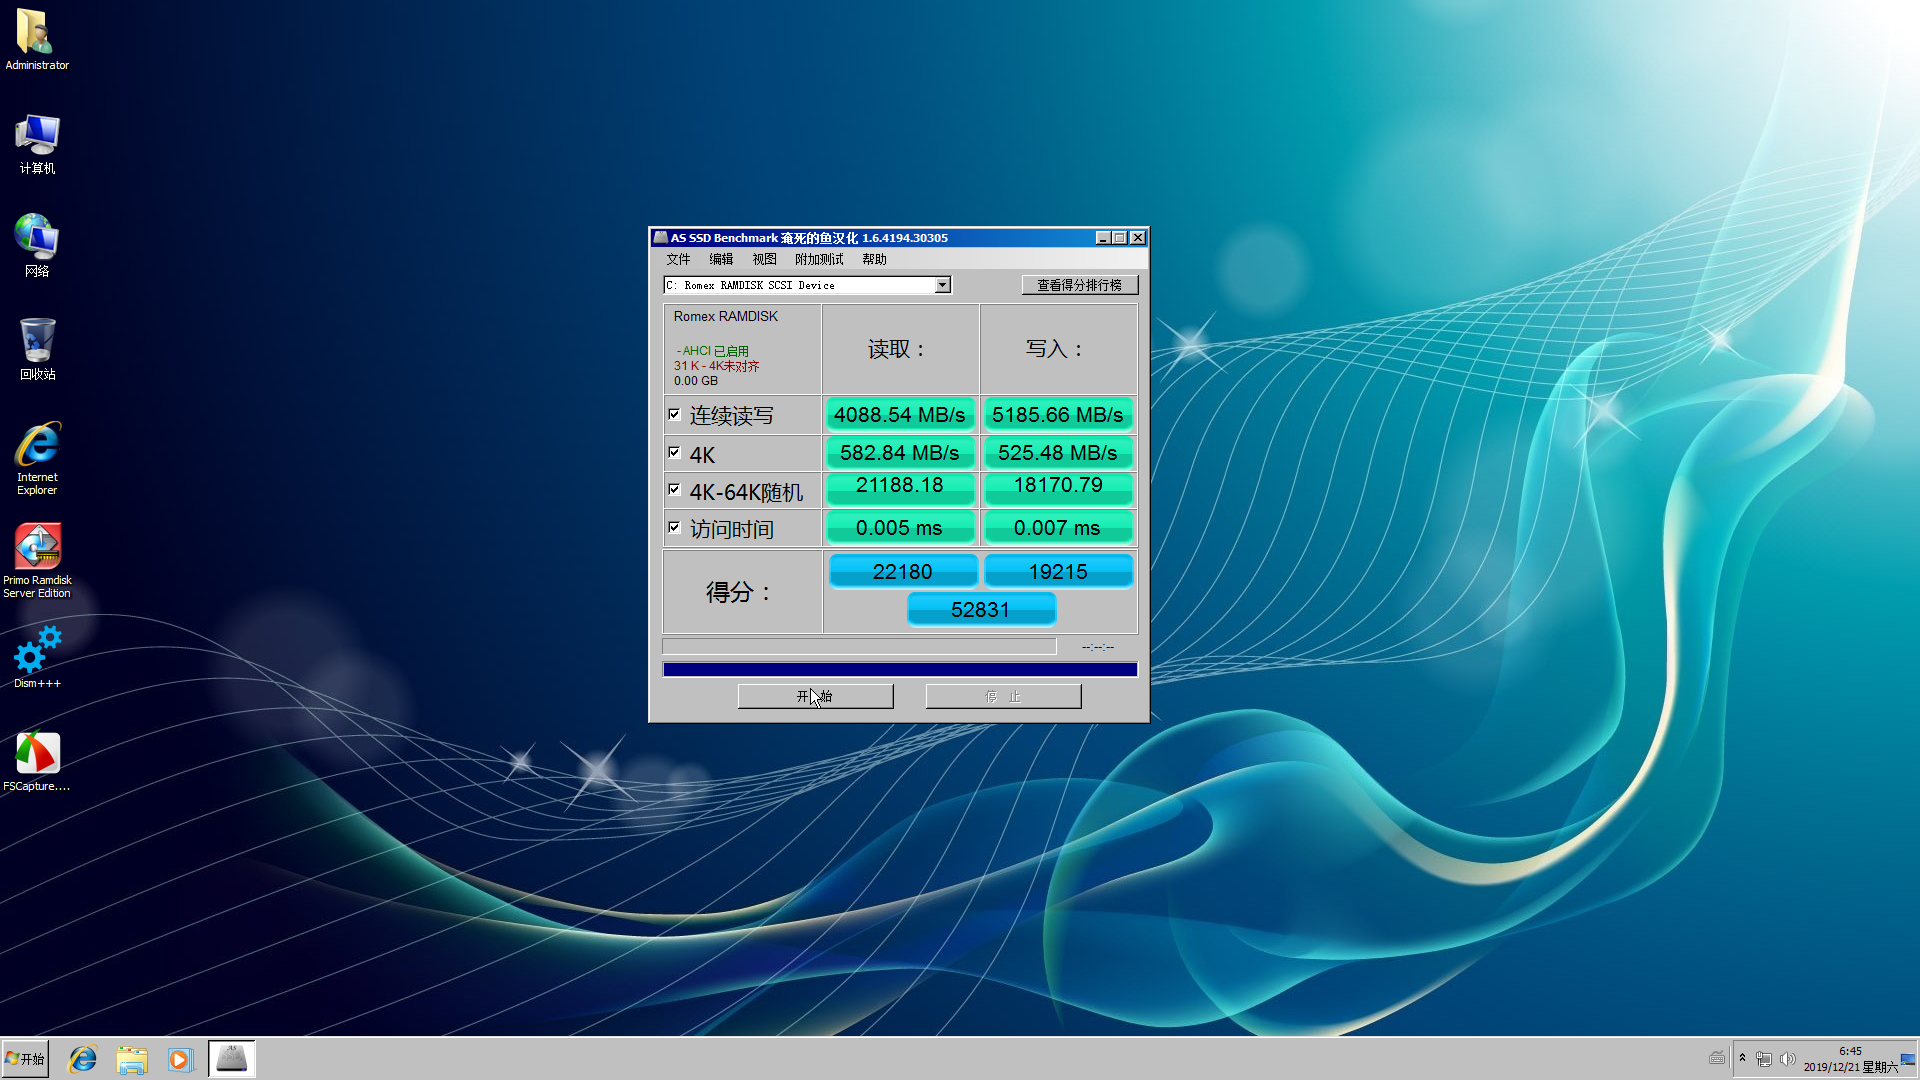
Task: Click the 读取： column header
Action: click(x=898, y=349)
